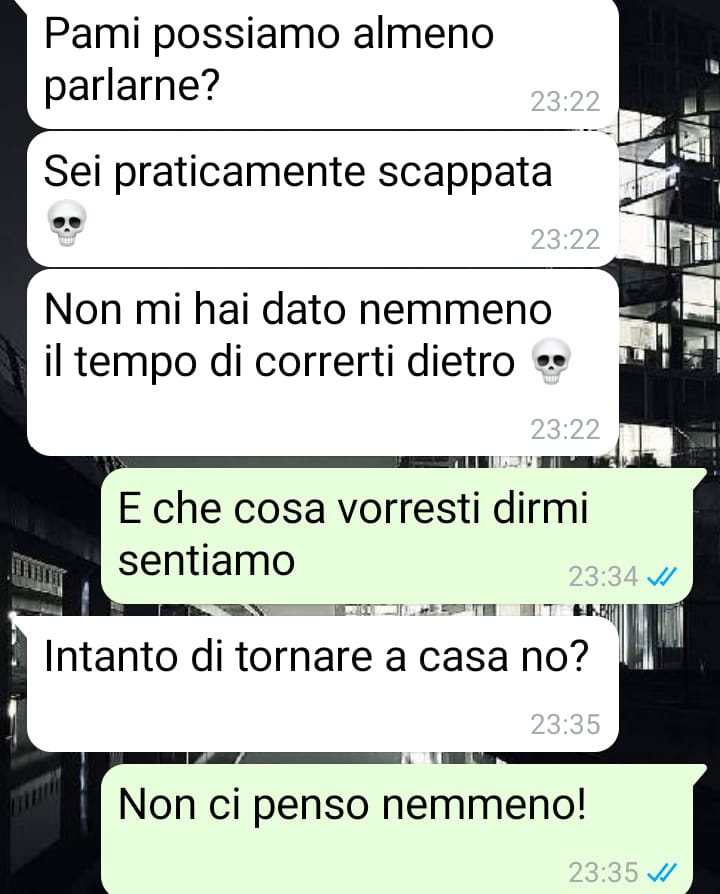Select the 'E che cosa vorresti dirmi' message
Viewport: 720px width, 894px height.
(x=397, y=535)
